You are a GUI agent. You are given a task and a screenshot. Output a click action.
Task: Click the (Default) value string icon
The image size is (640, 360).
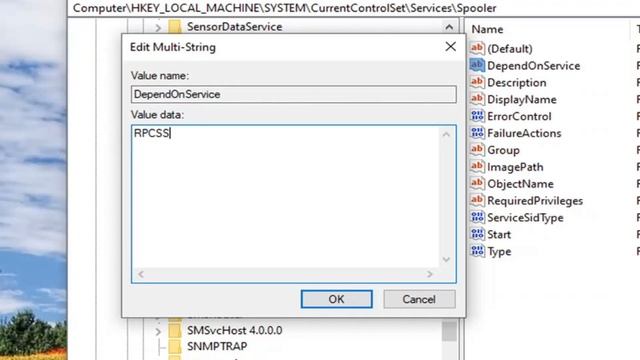(x=477, y=48)
